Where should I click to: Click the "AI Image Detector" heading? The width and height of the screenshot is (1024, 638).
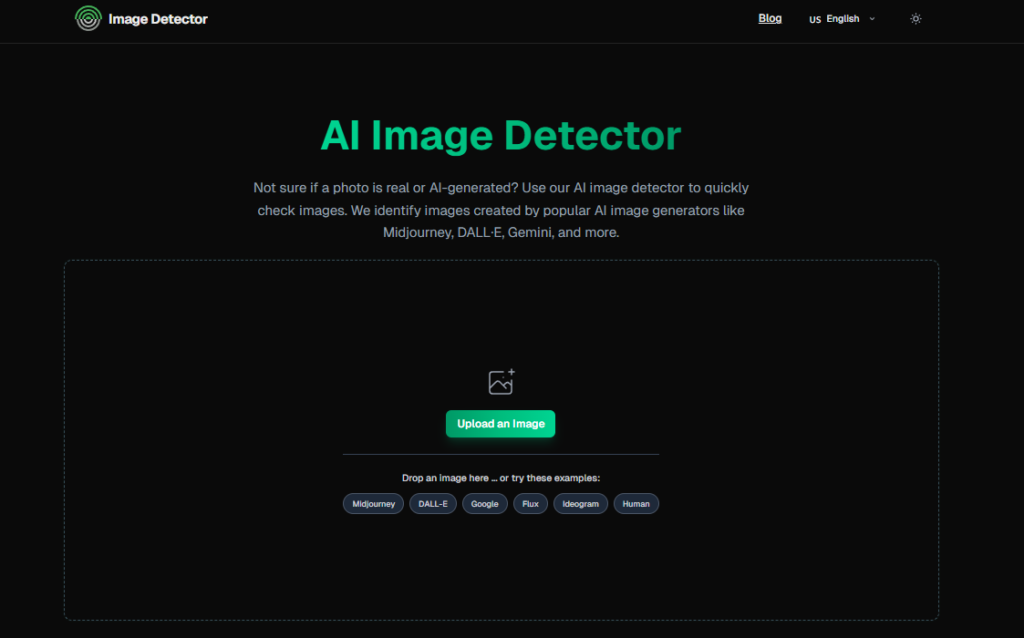click(500, 135)
